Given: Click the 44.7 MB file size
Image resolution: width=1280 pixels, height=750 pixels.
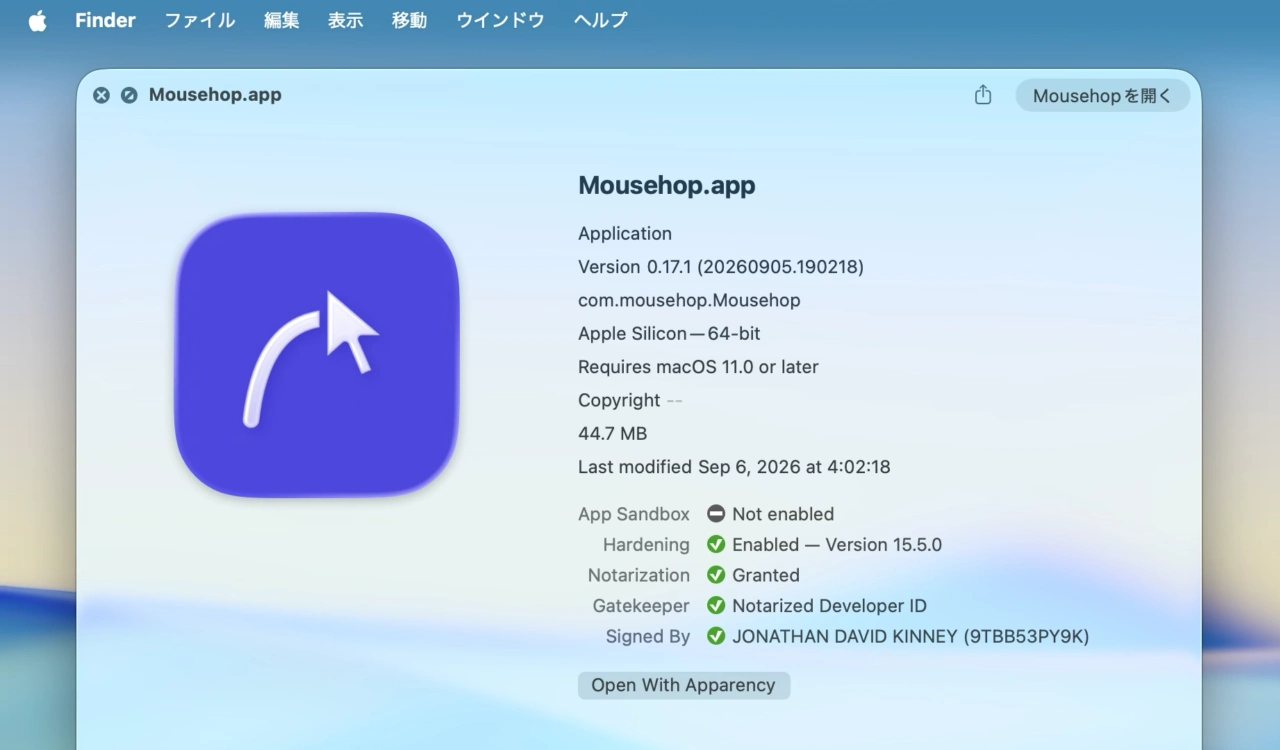Looking at the screenshot, I should coord(612,434).
